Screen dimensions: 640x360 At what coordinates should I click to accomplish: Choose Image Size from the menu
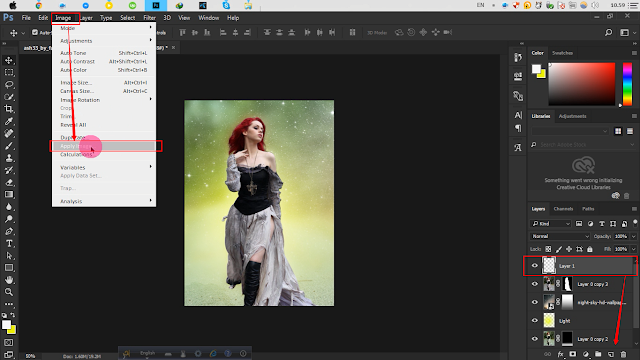[x=104, y=82]
